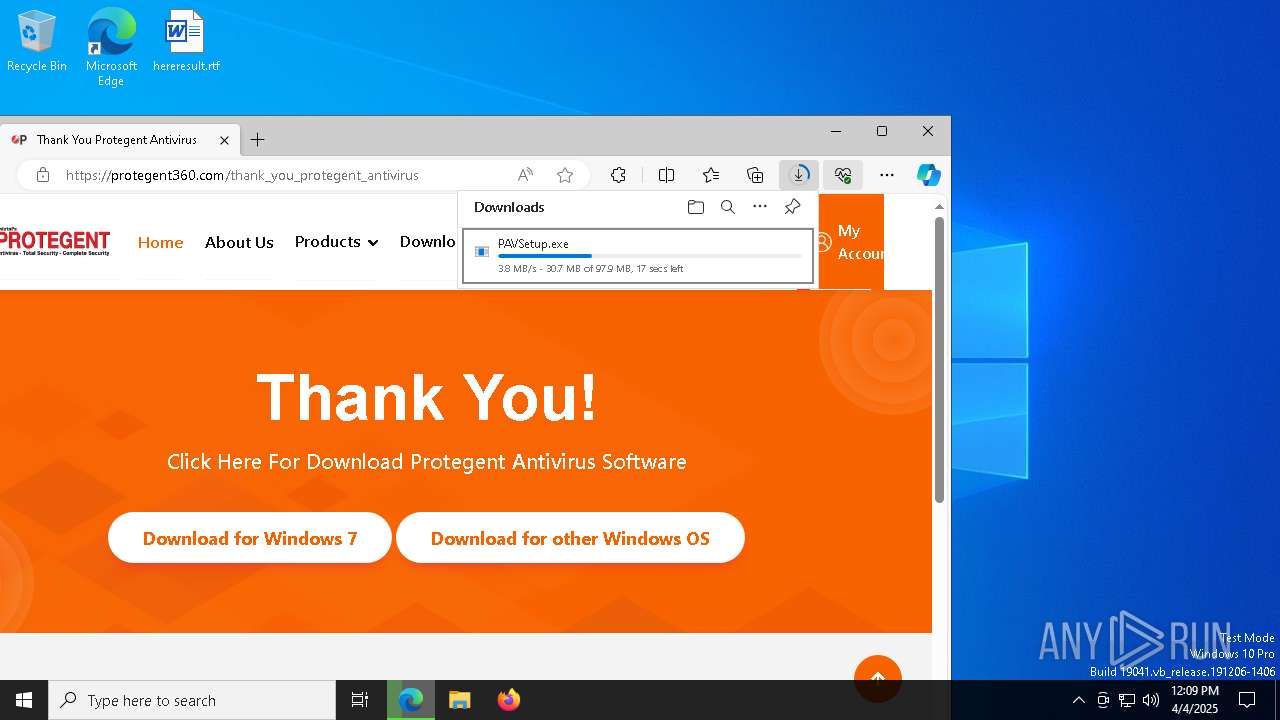Open more options in Downloads panel

pyautogui.click(x=760, y=207)
